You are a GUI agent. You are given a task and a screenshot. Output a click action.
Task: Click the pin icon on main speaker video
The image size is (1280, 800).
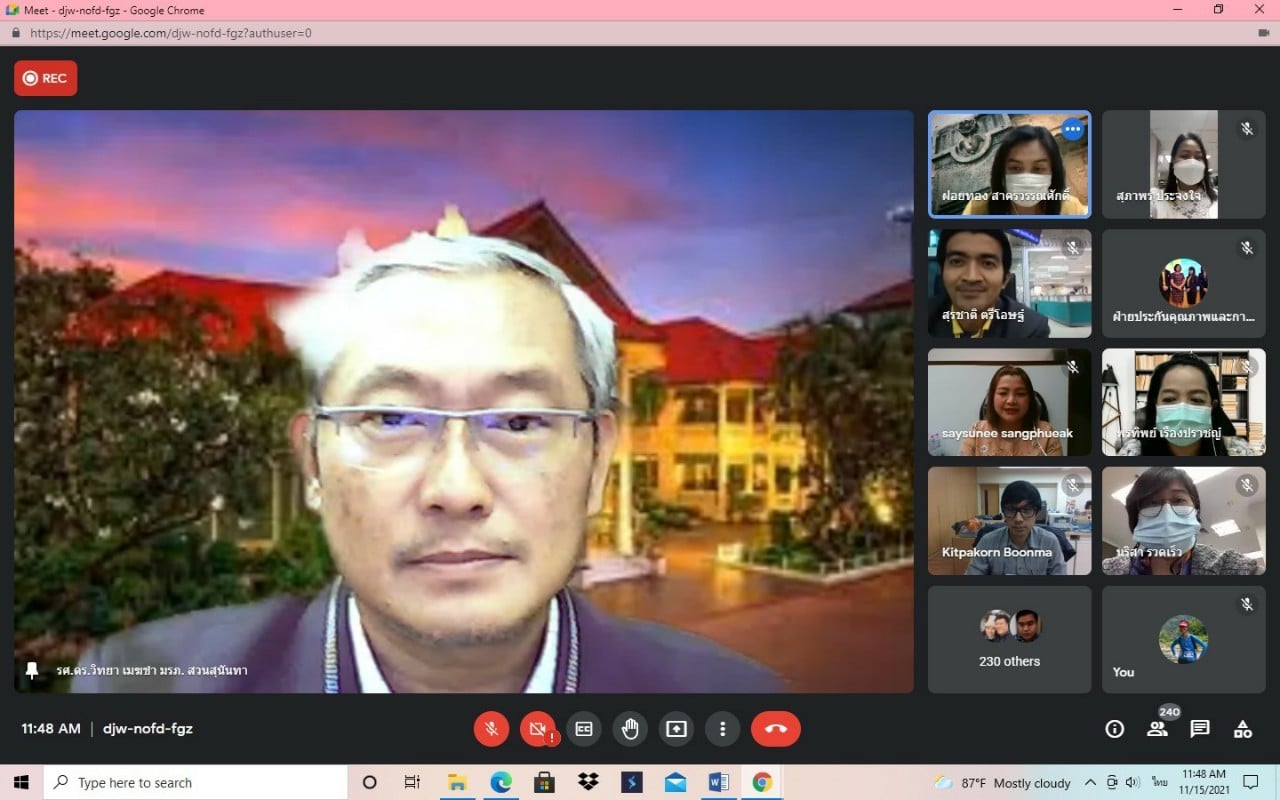tap(32, 670)
